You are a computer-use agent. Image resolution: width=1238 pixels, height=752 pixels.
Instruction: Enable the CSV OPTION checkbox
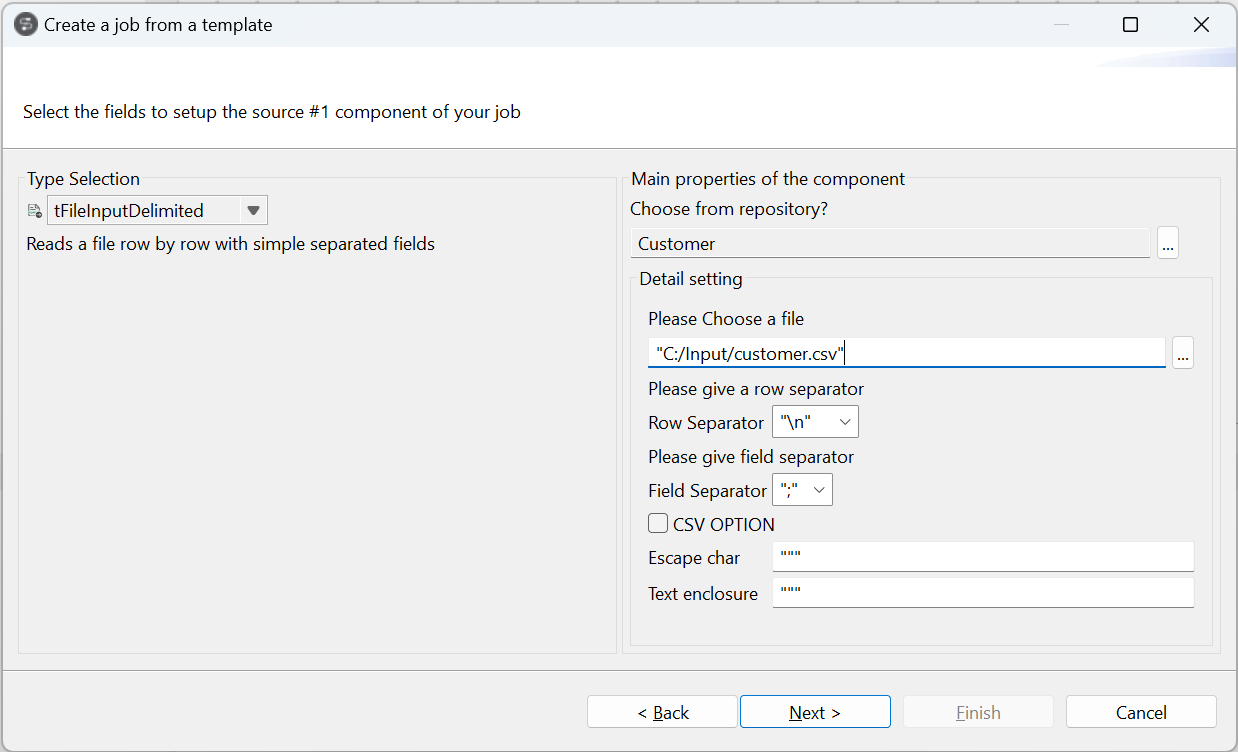[658, 523]
